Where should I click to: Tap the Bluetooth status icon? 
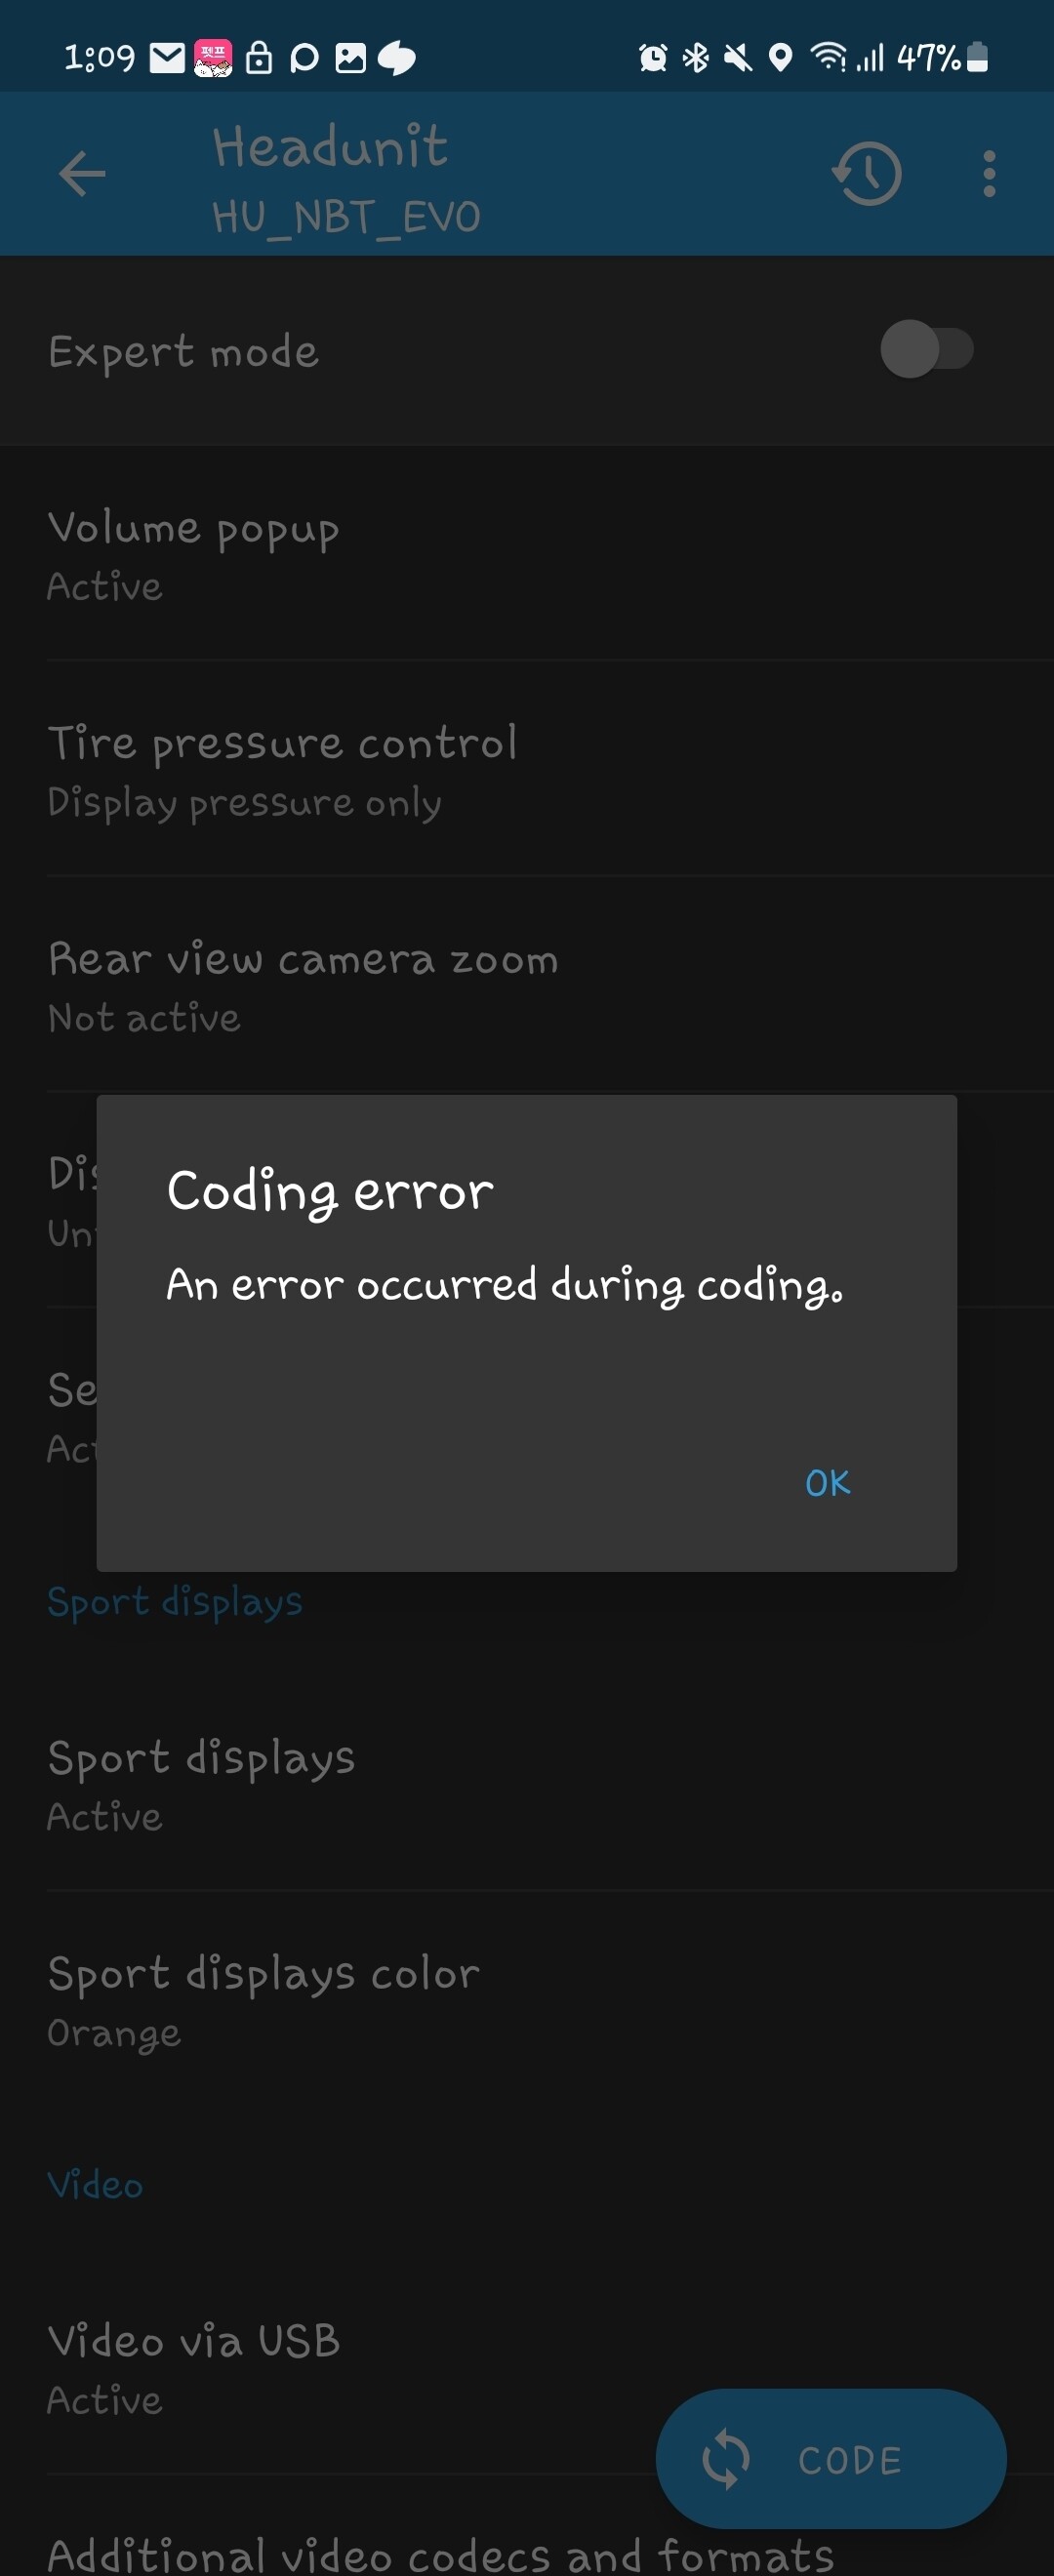click(696, 58)
